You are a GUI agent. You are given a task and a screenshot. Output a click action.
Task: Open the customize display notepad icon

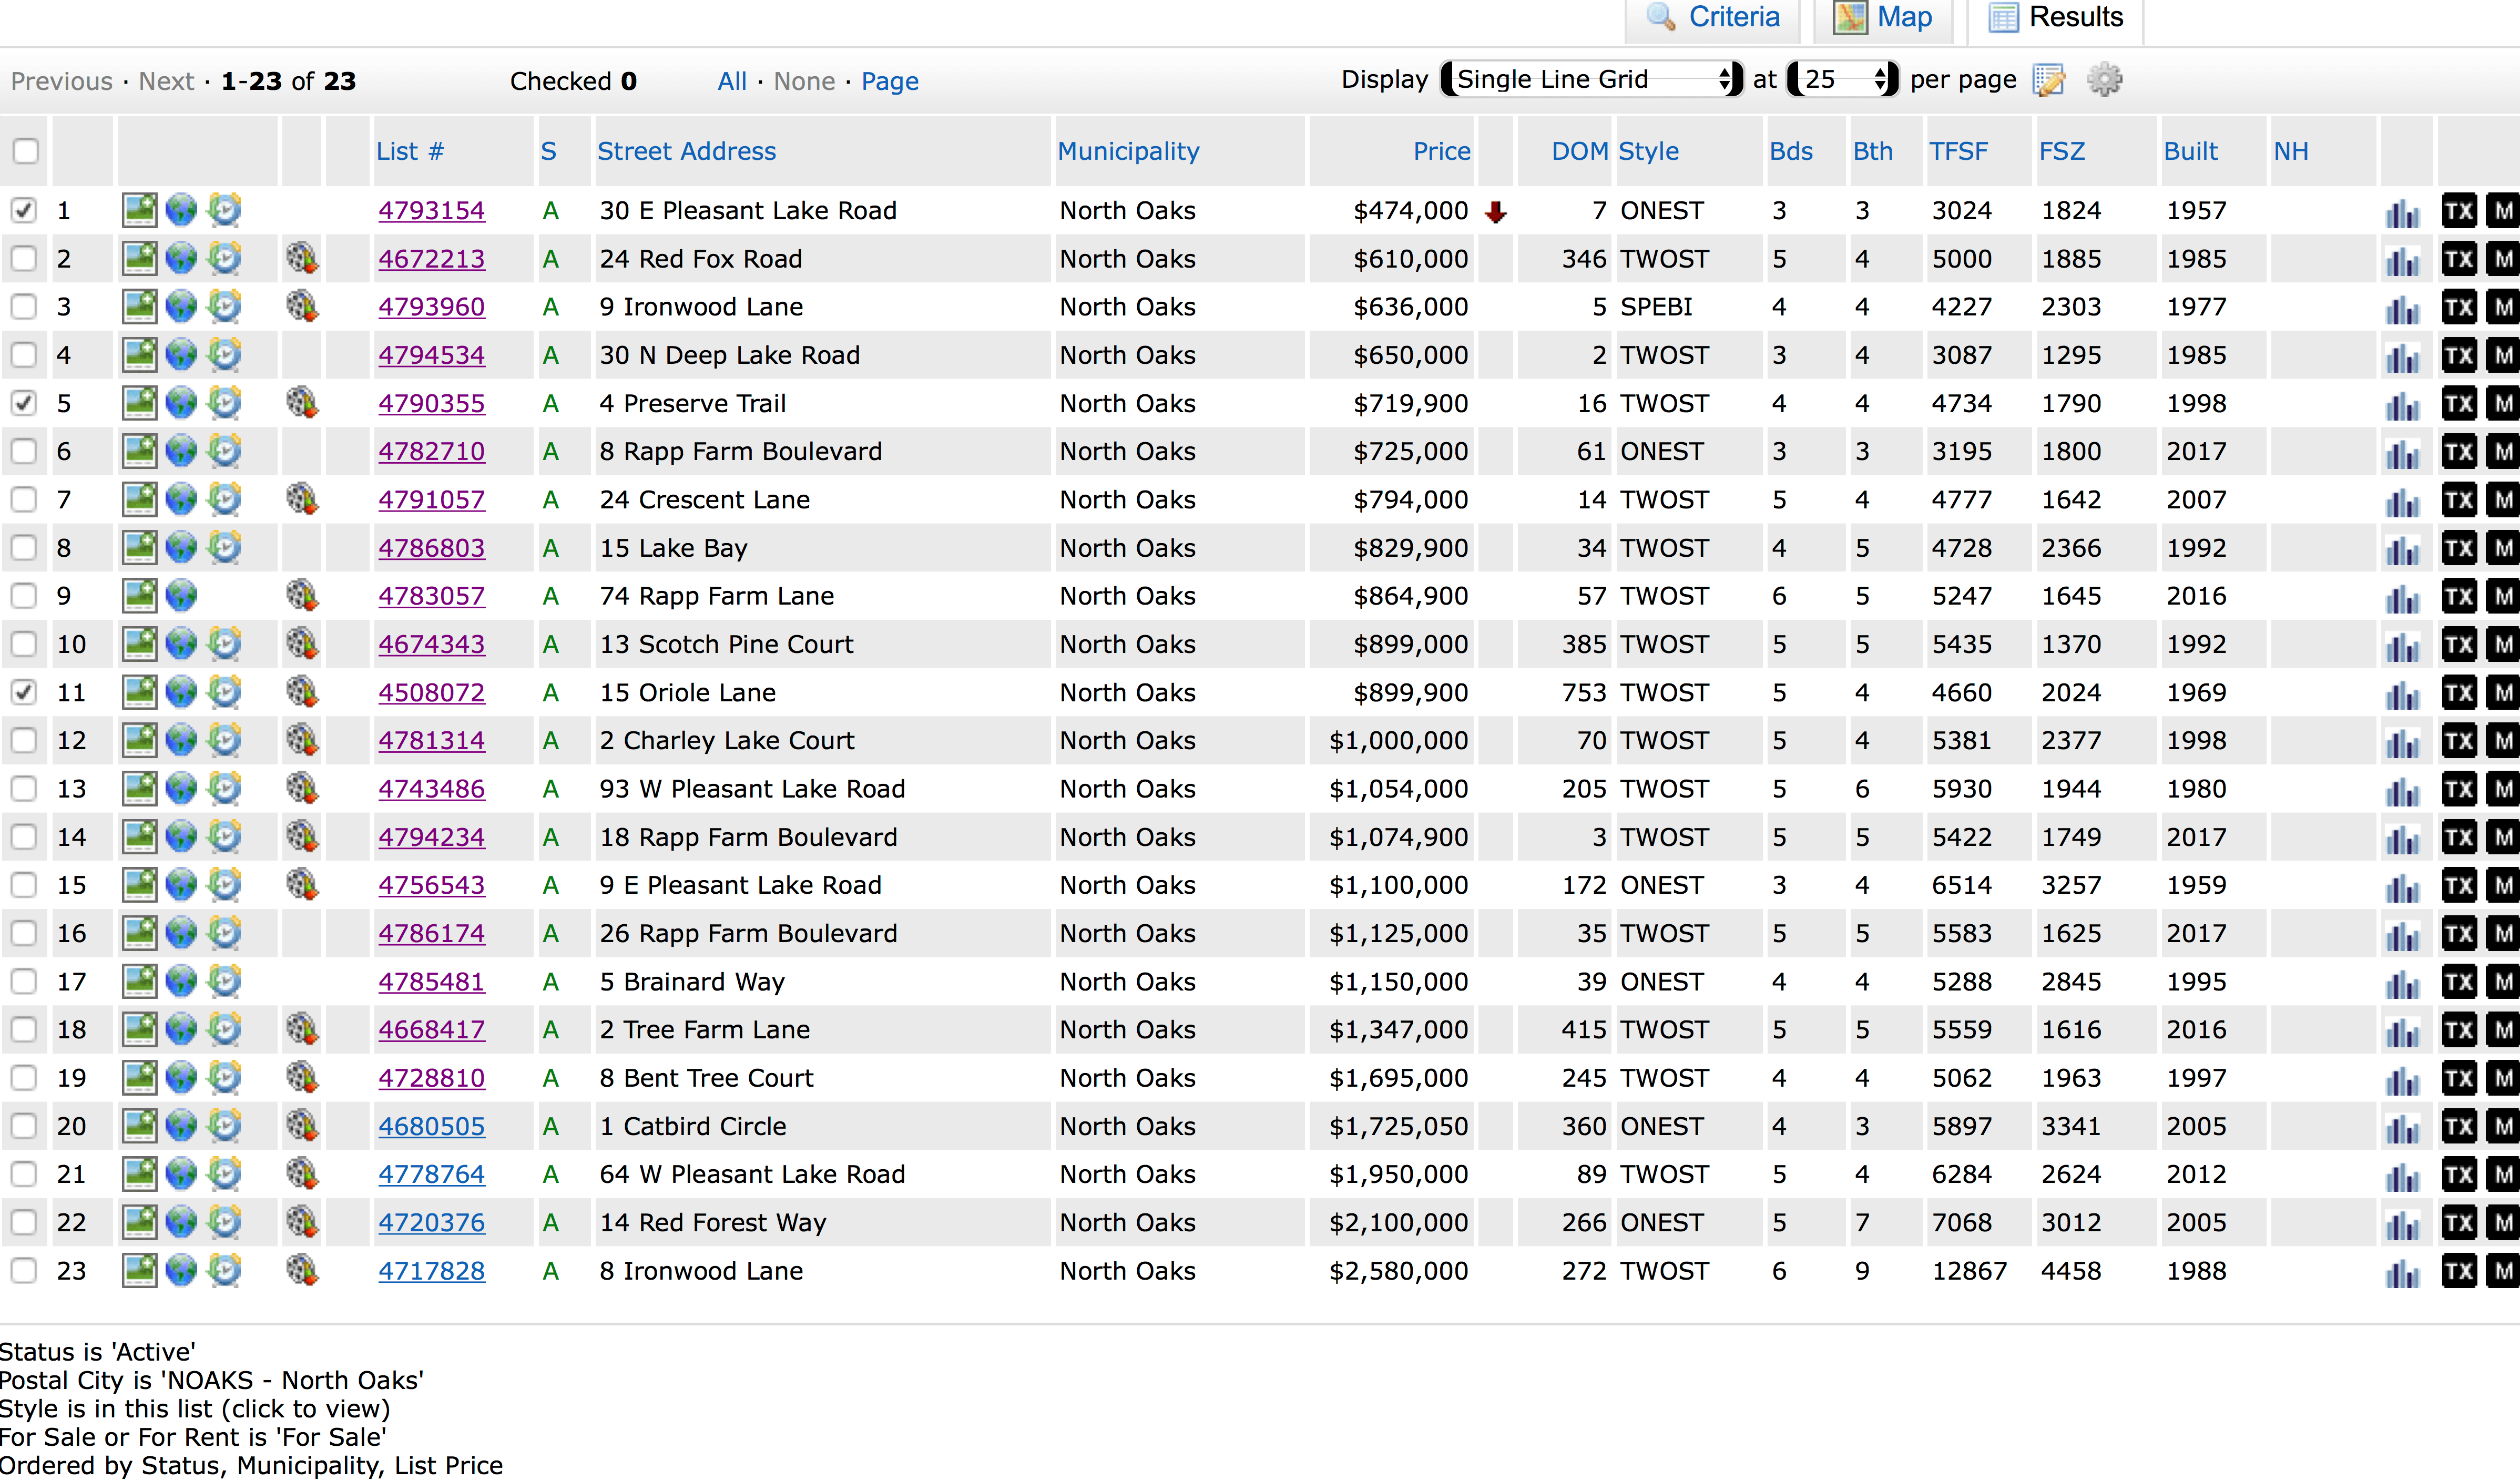tap(2049, 80)
